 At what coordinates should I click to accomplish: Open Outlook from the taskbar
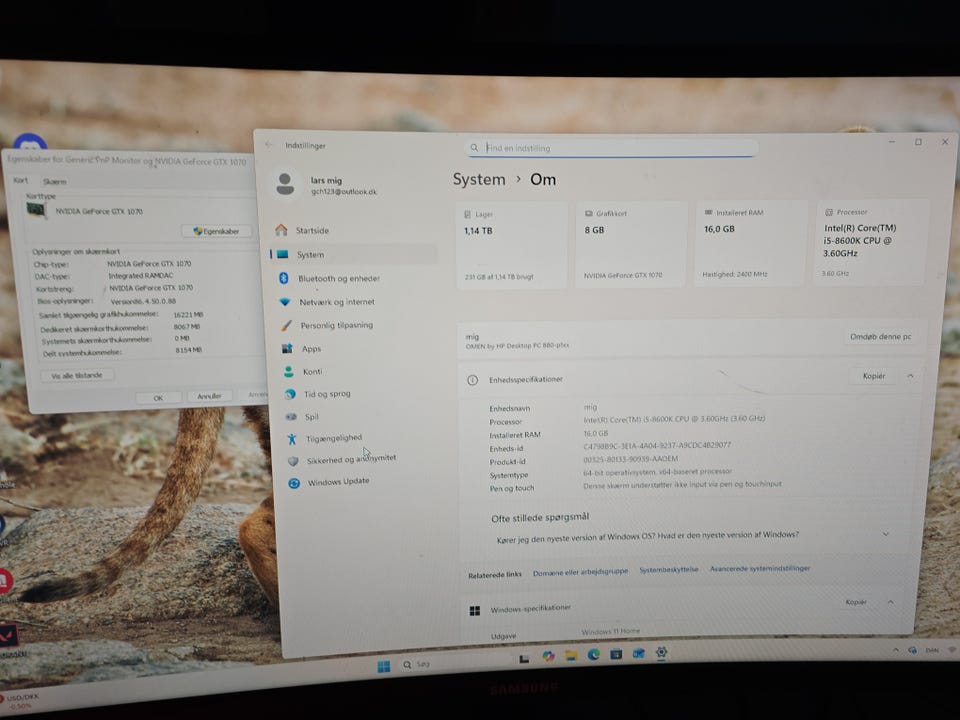tap(639, 653)
